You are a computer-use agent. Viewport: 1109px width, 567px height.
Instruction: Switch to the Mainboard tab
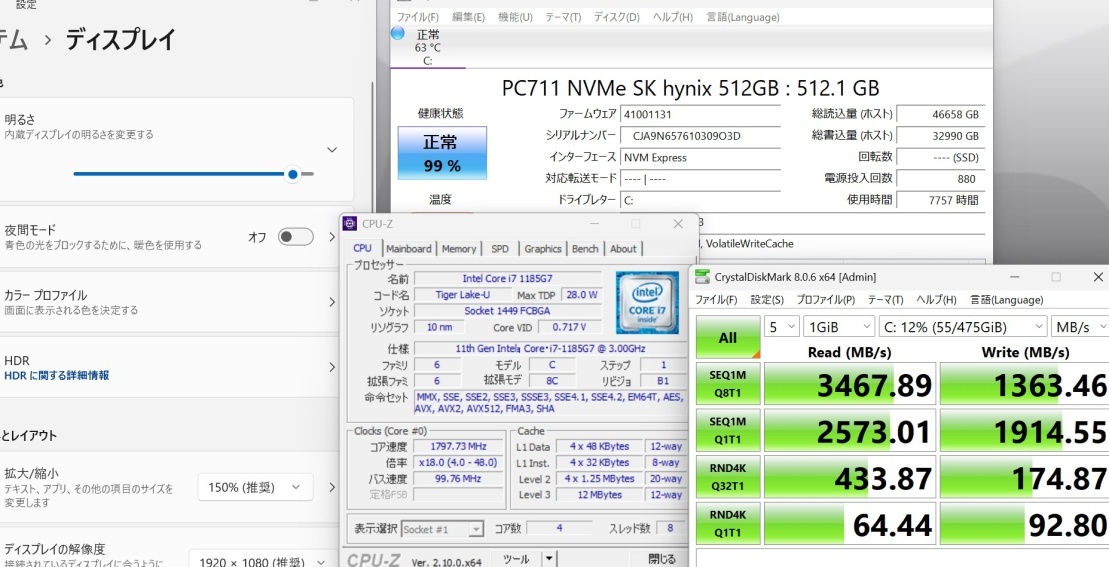pyautogui.click(x=408, y=249)
